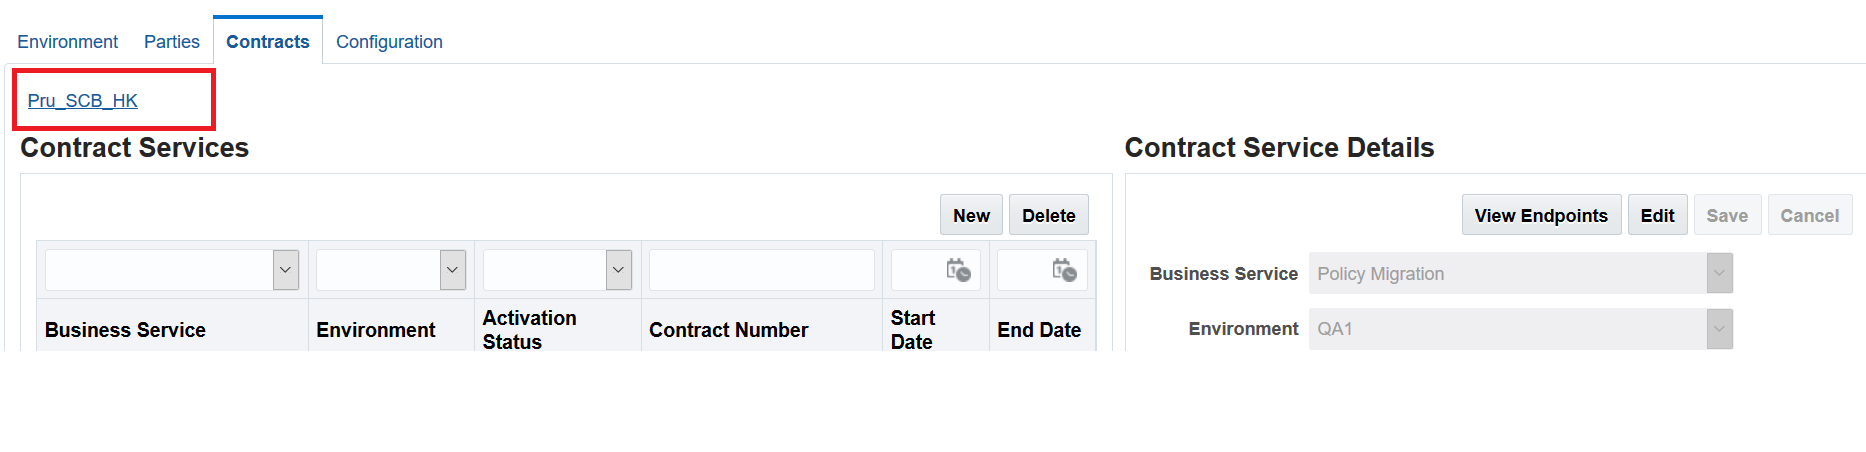Click the Contract Number filter field

761,270
